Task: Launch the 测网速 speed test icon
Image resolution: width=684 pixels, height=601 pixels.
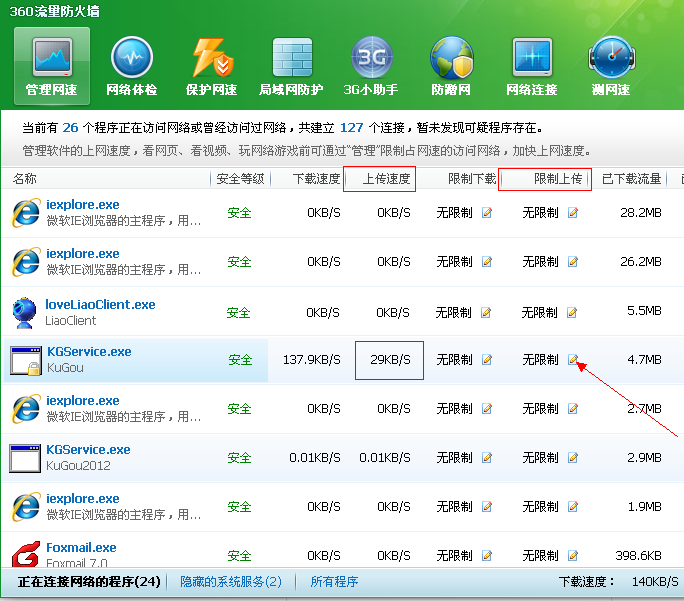Action: tap(610, 58)
